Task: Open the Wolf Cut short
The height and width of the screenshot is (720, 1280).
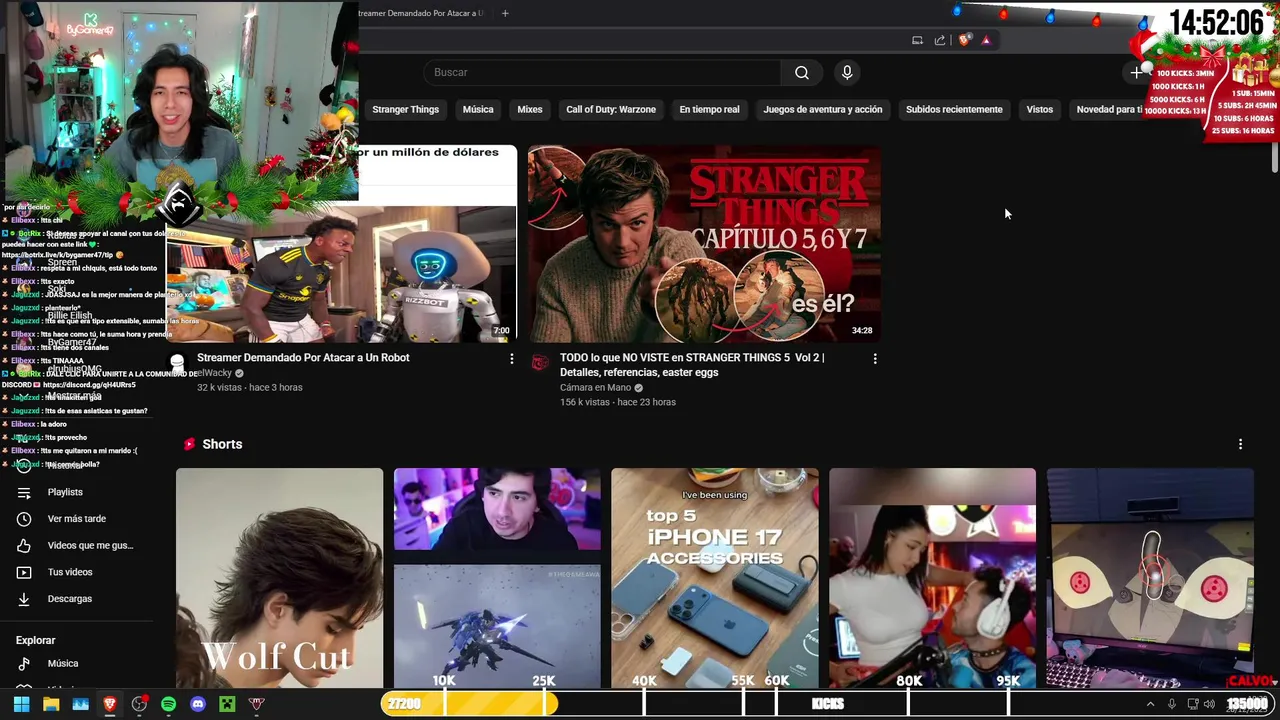Action: click(279, 578)
